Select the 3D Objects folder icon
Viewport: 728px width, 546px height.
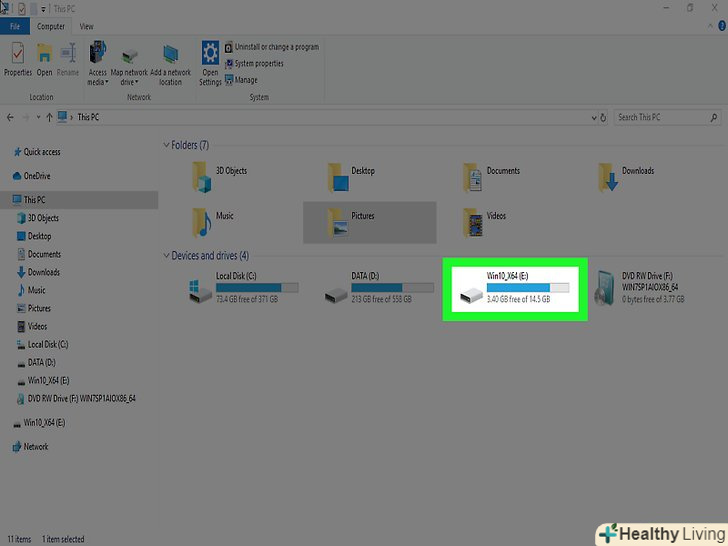click(x=202, y=177)
